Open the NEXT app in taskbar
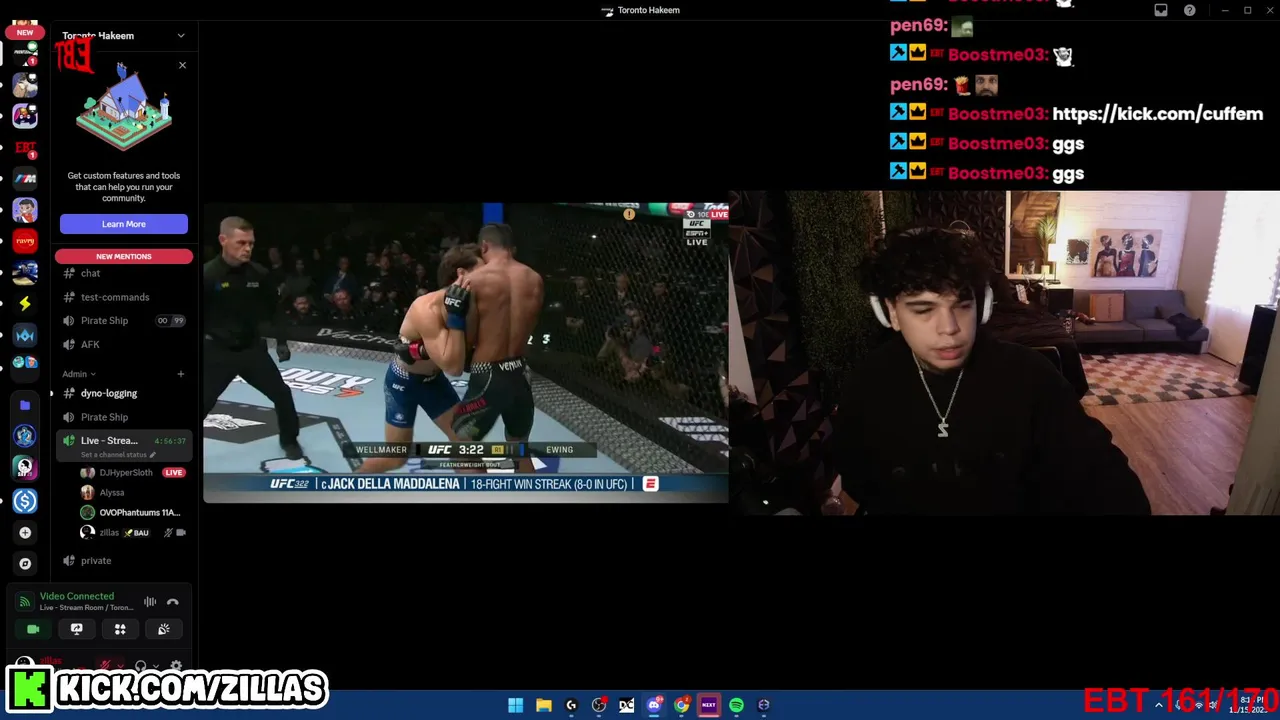 709,705
